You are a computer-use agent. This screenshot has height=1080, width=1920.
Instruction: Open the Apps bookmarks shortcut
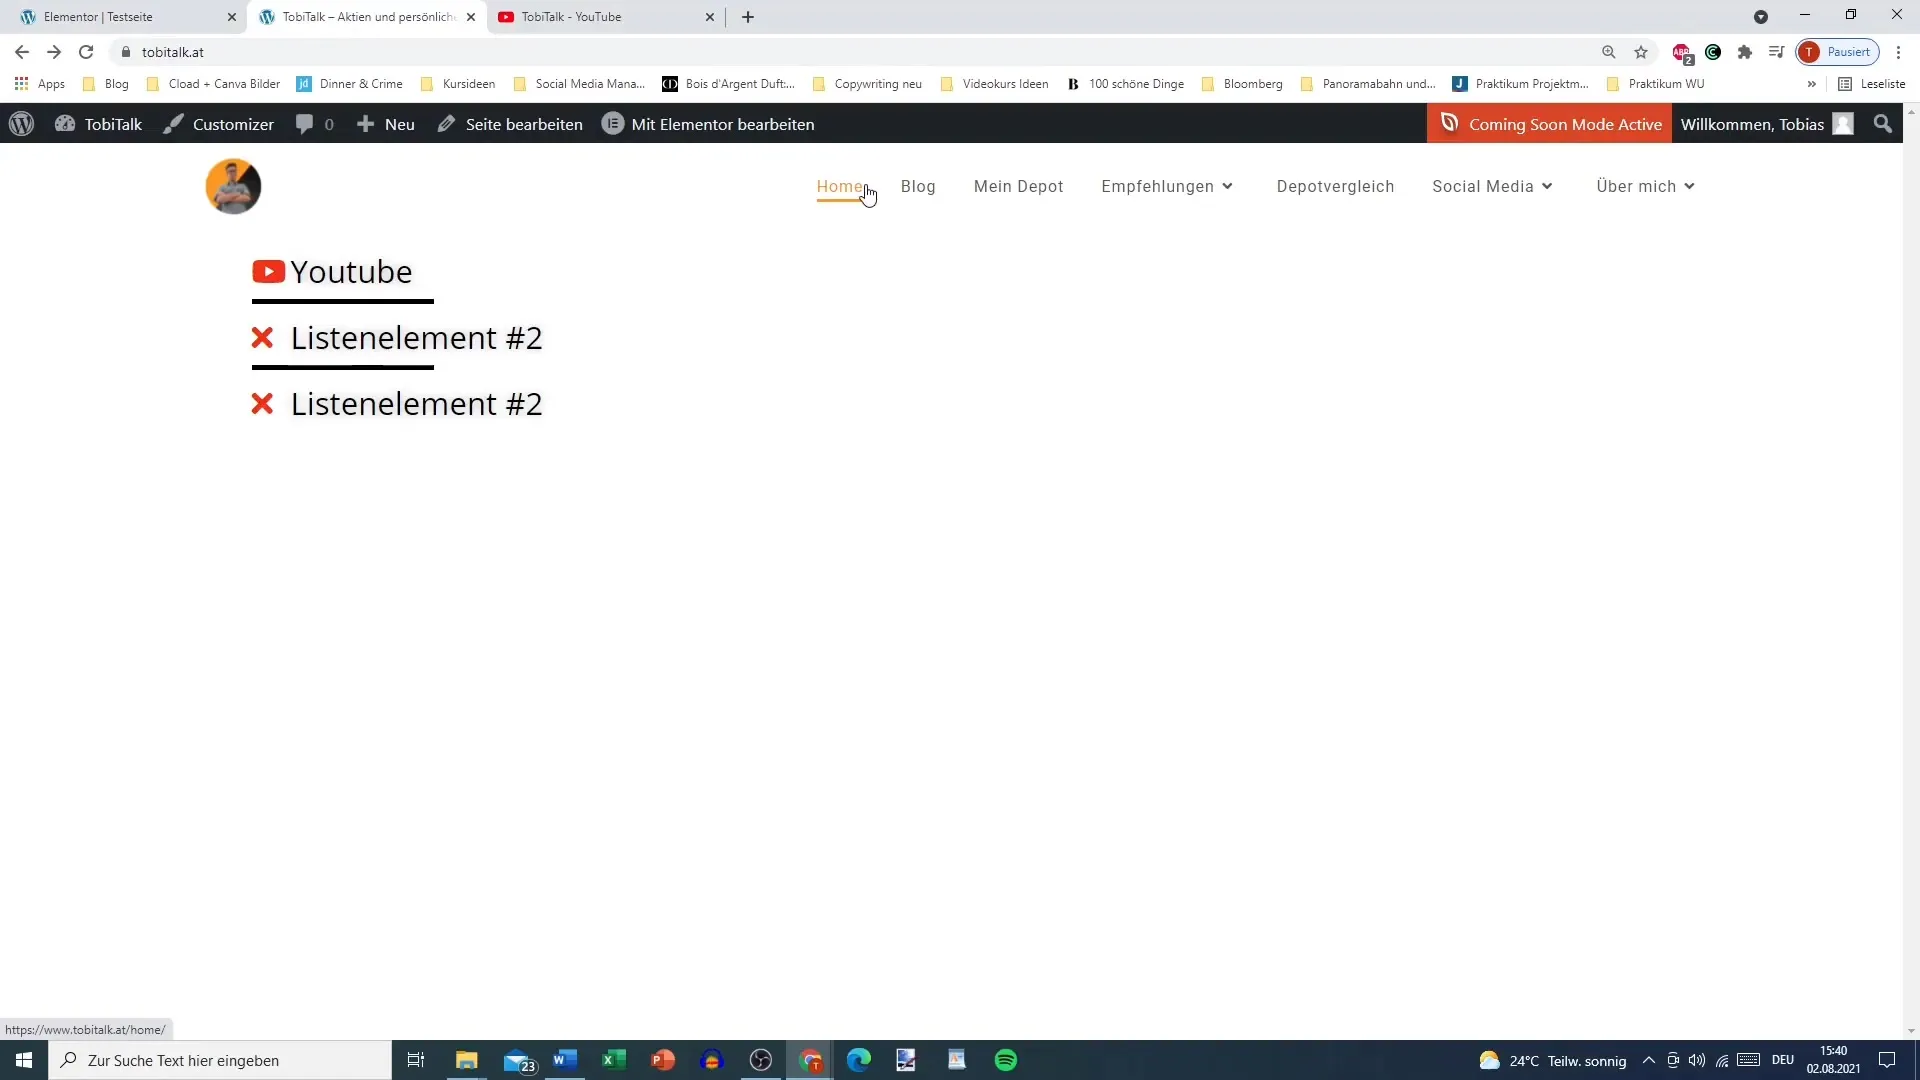(x=40, y=84)
